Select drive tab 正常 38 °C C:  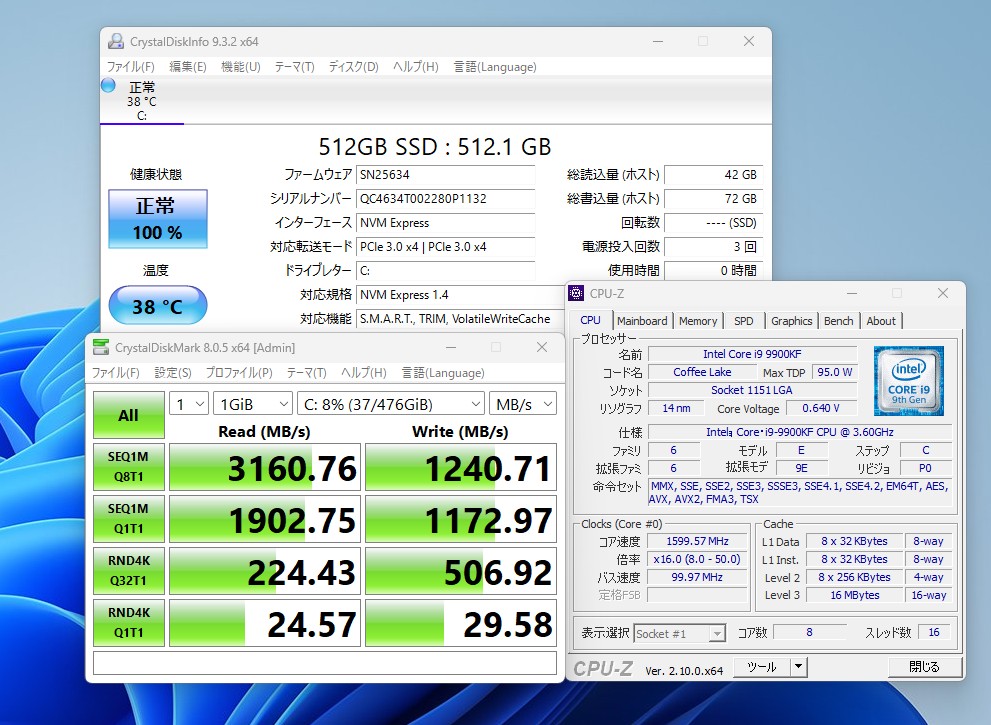(142, 101)
